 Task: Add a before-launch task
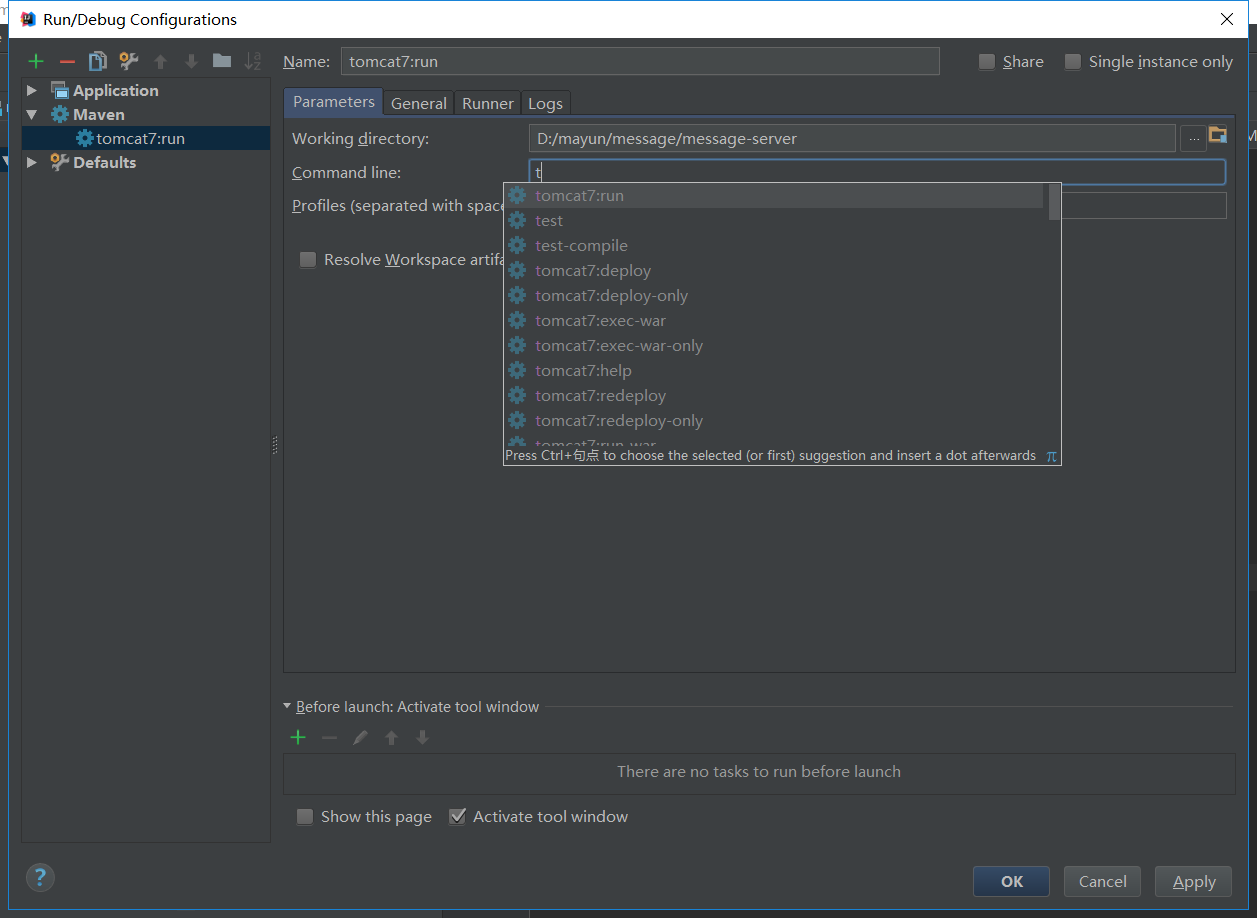(297, 737)
